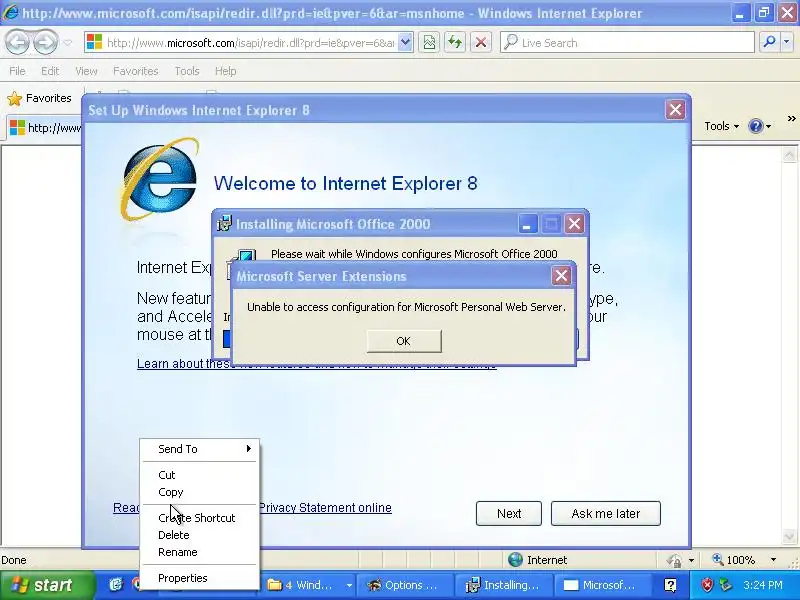
Task: Click the Ask me later button
Action: point(606,513)
